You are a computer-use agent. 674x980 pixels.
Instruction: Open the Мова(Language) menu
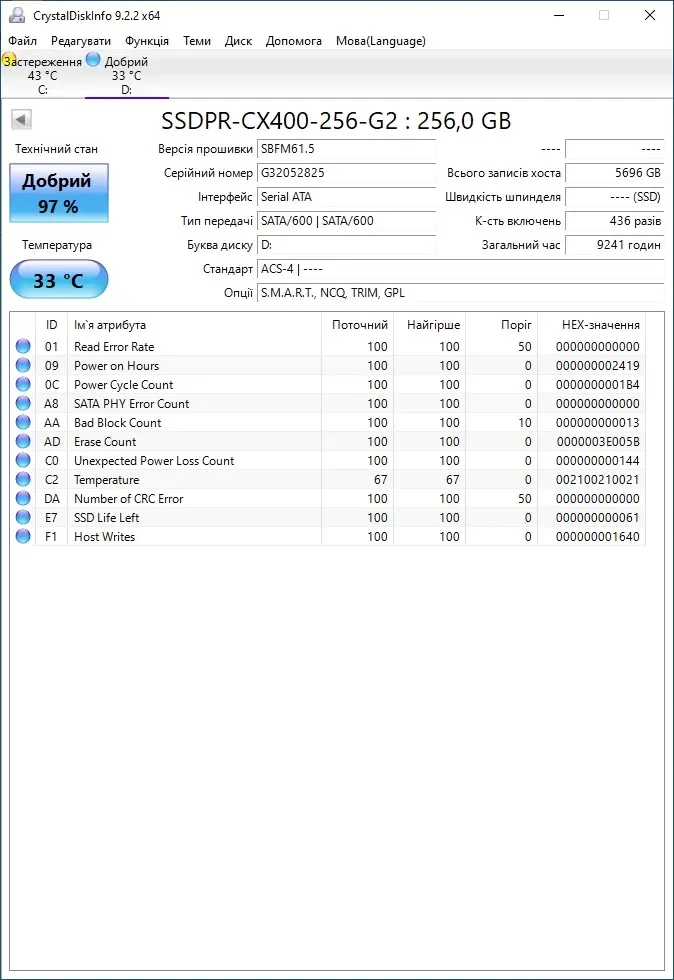[381, 41]
